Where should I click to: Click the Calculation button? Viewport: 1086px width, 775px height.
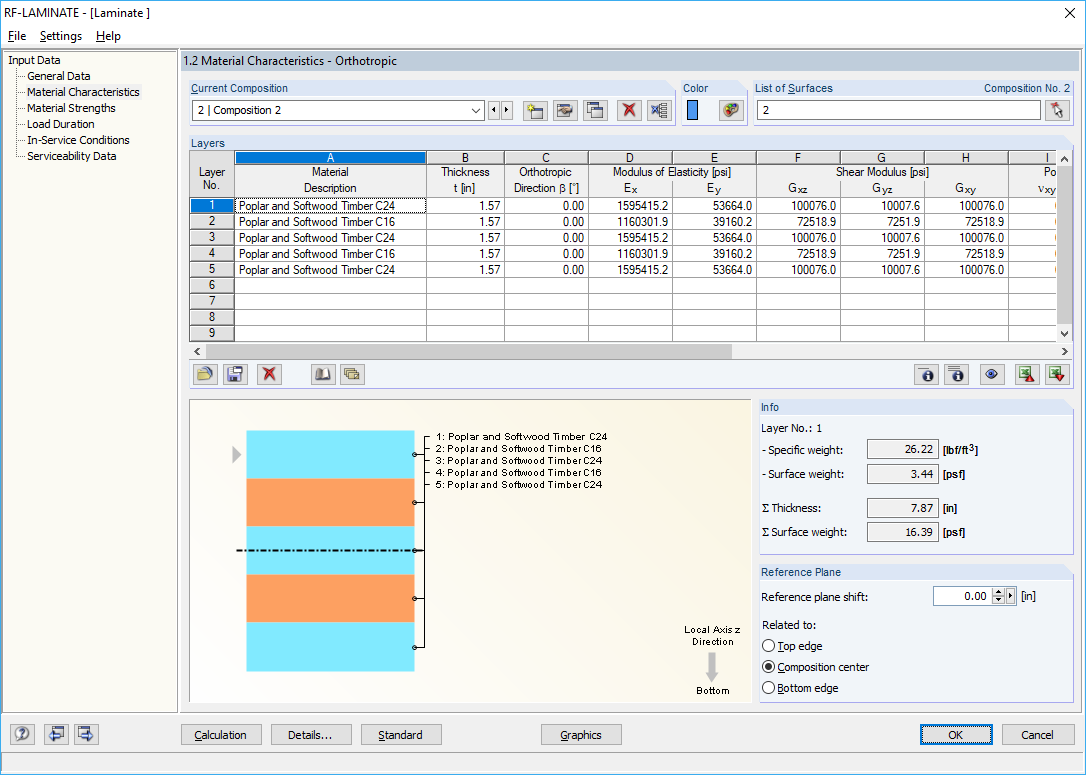pyautogui.click(x=221, y=735)
